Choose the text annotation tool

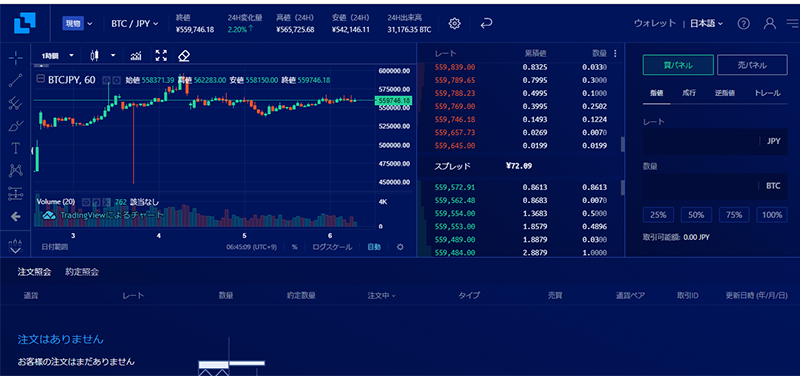16,148
